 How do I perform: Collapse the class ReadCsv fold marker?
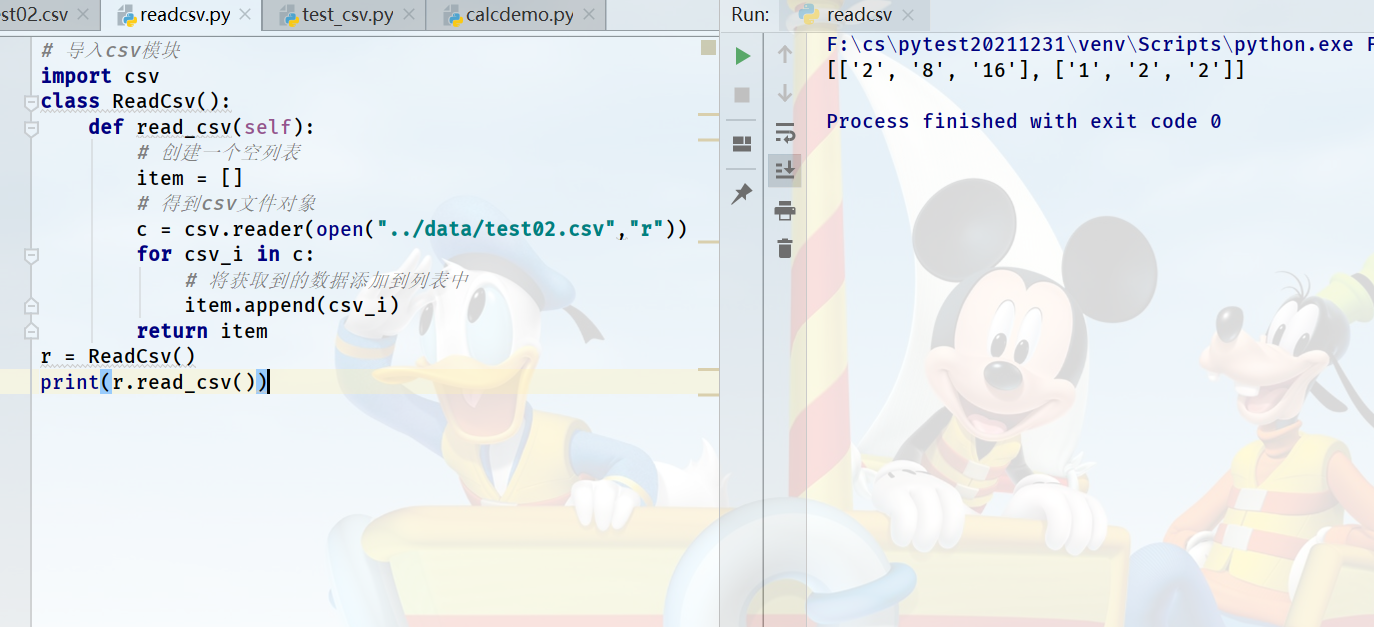click(31, 102)
